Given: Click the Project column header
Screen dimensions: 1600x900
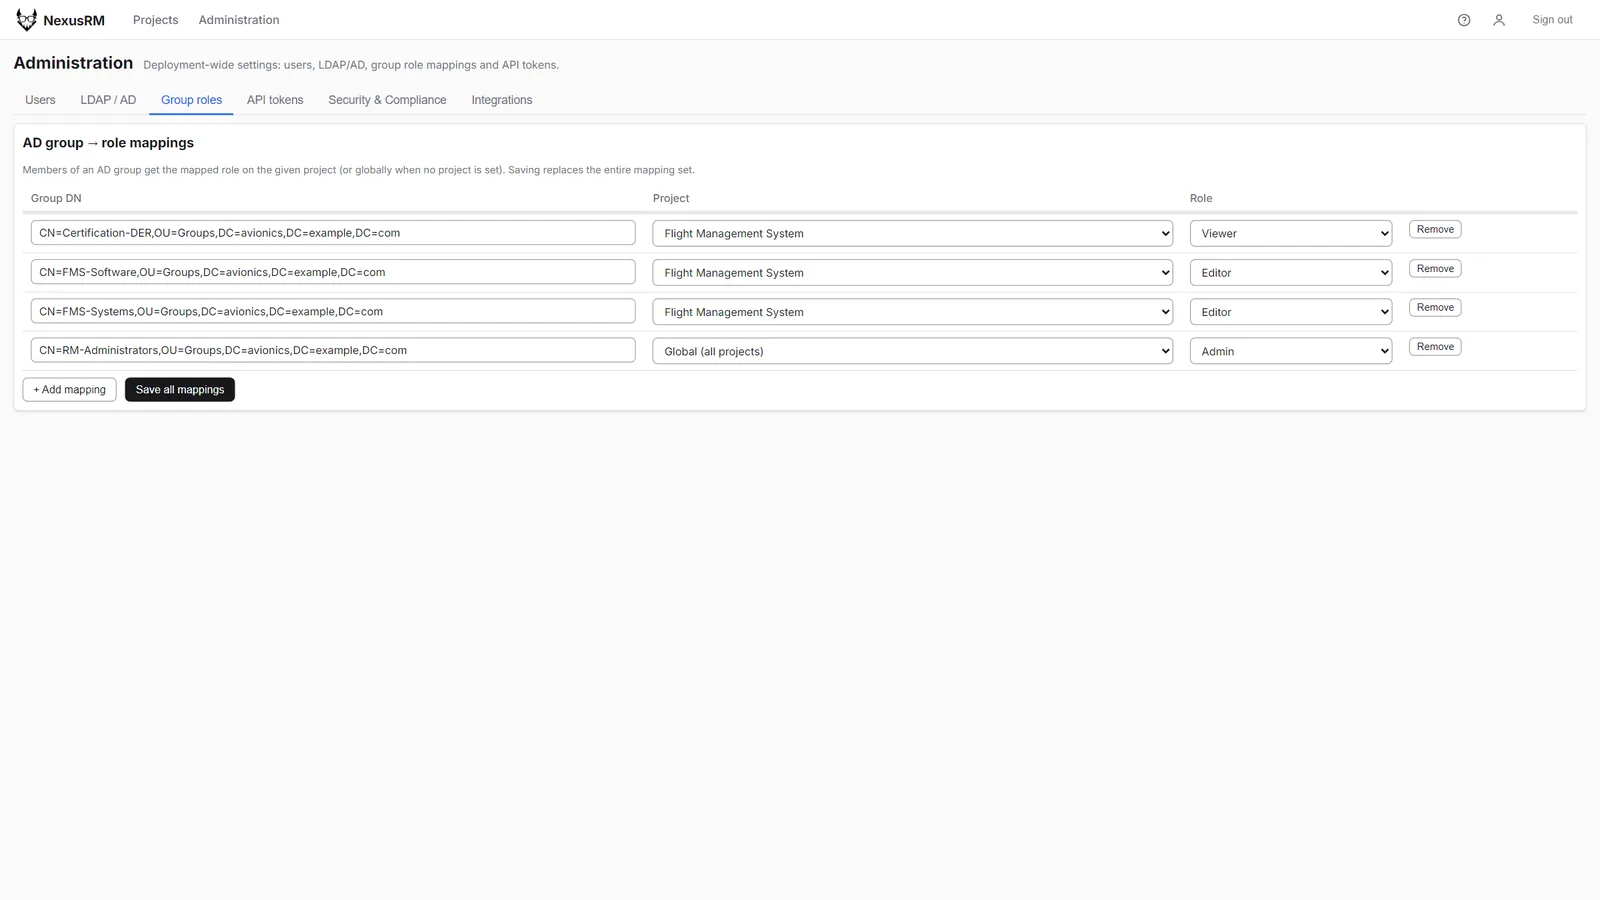Looking at the screenshot, I should point(671,198).
